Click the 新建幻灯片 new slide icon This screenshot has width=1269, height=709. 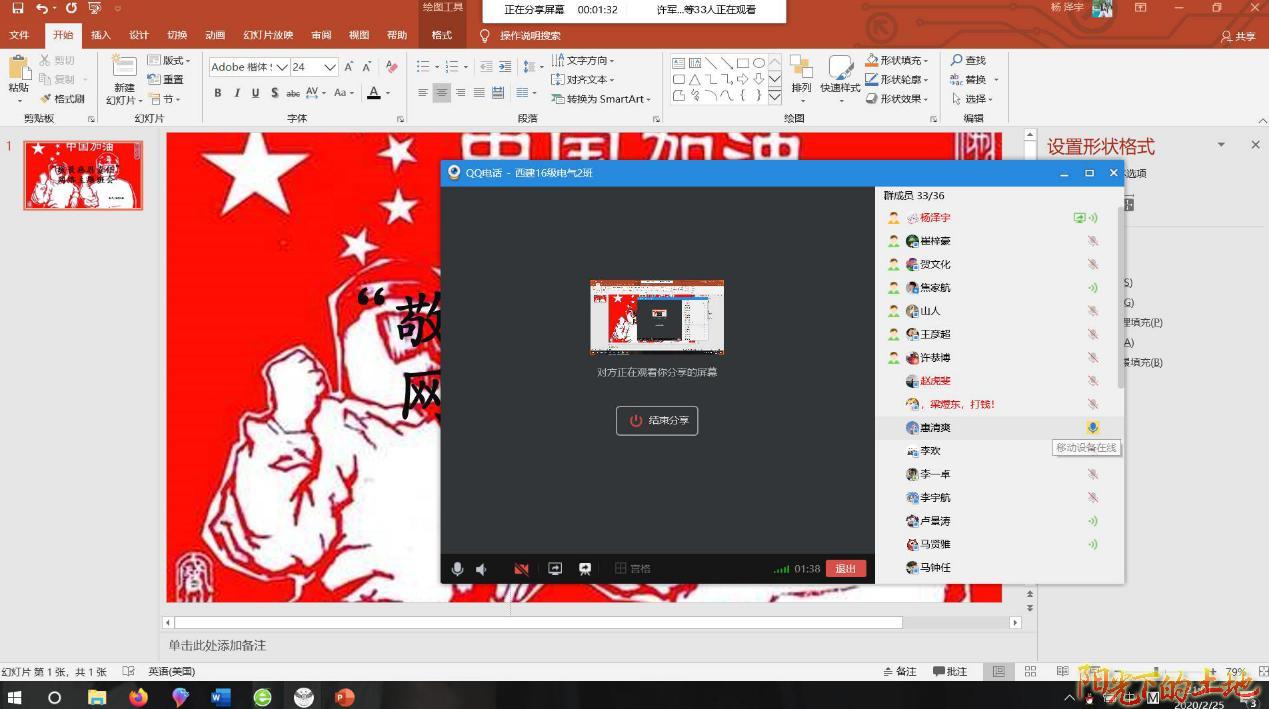click(x=124, y=68)
